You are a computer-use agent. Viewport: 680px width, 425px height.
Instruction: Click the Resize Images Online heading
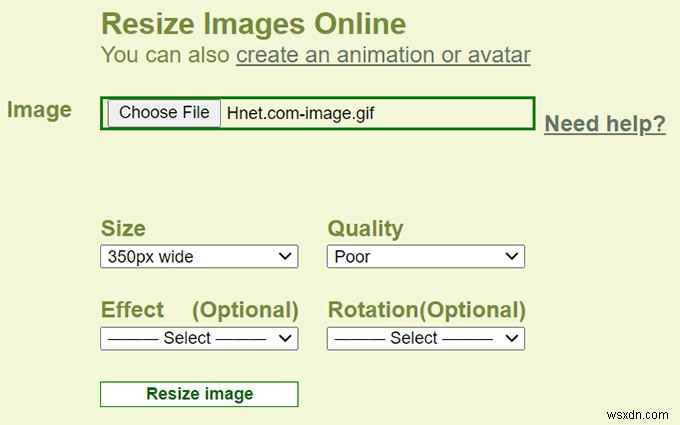[x=254, y=23]
